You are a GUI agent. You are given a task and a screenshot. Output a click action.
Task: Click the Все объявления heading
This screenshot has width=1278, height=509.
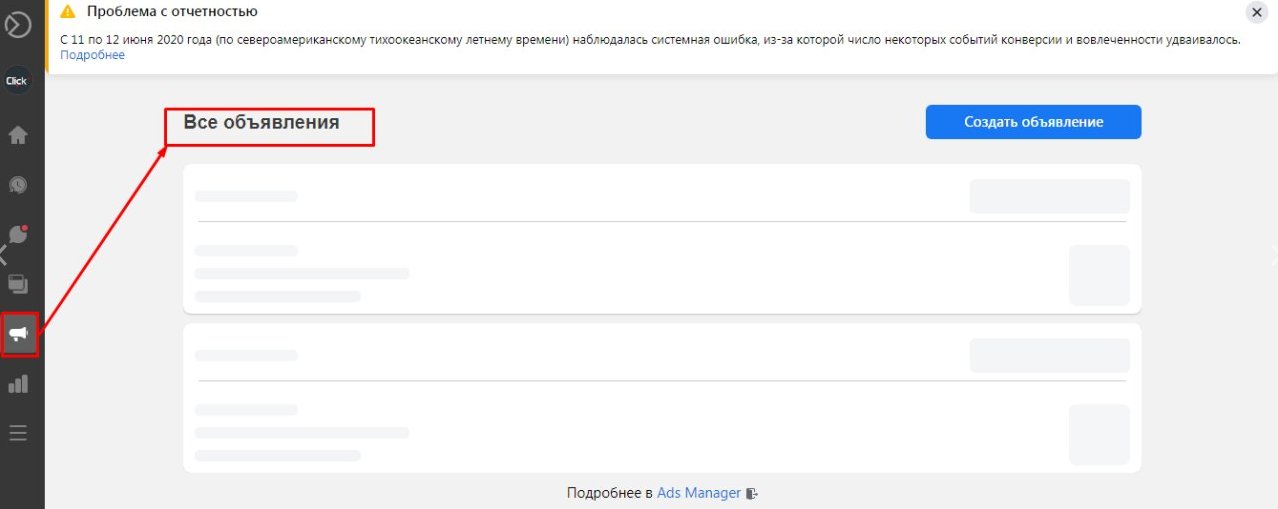261,123
